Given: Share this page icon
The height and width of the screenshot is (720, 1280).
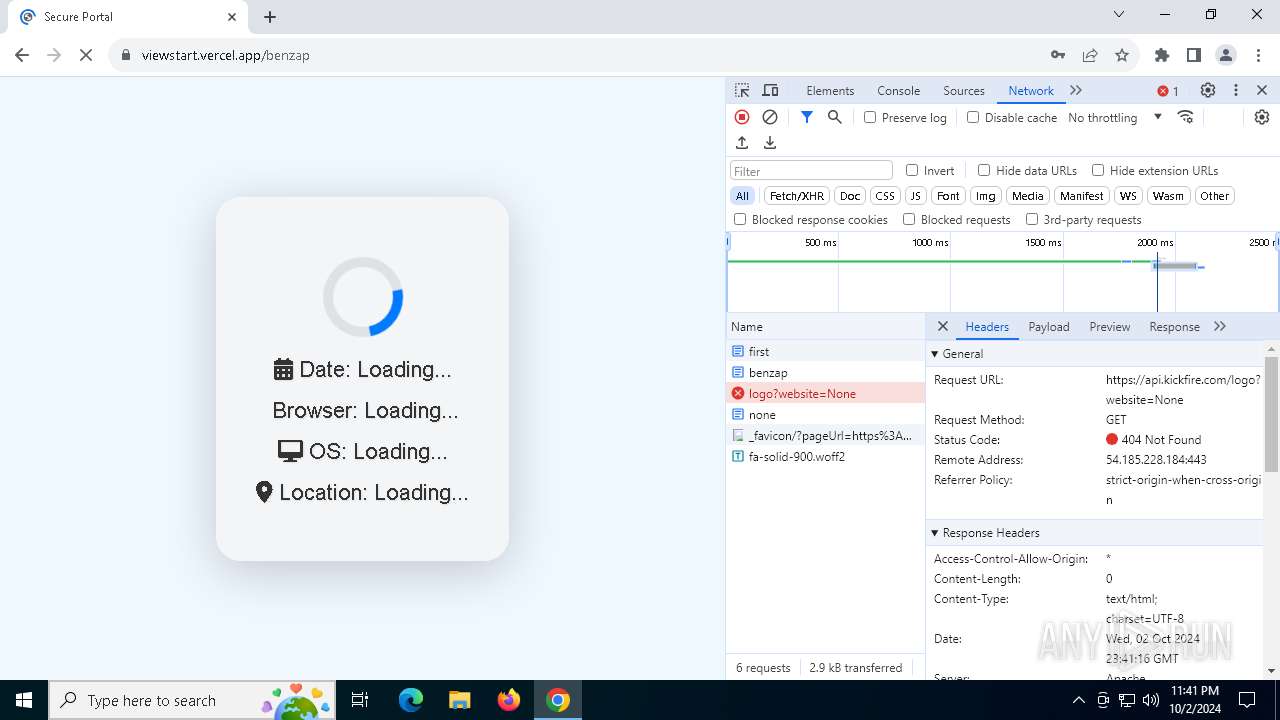Looking at the screenshot, I should [1090, 55].
